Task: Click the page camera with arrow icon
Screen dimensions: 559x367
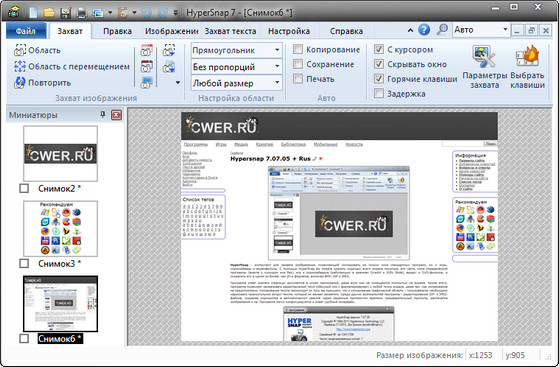Action: pyautogui.click(x=169, y=66)
